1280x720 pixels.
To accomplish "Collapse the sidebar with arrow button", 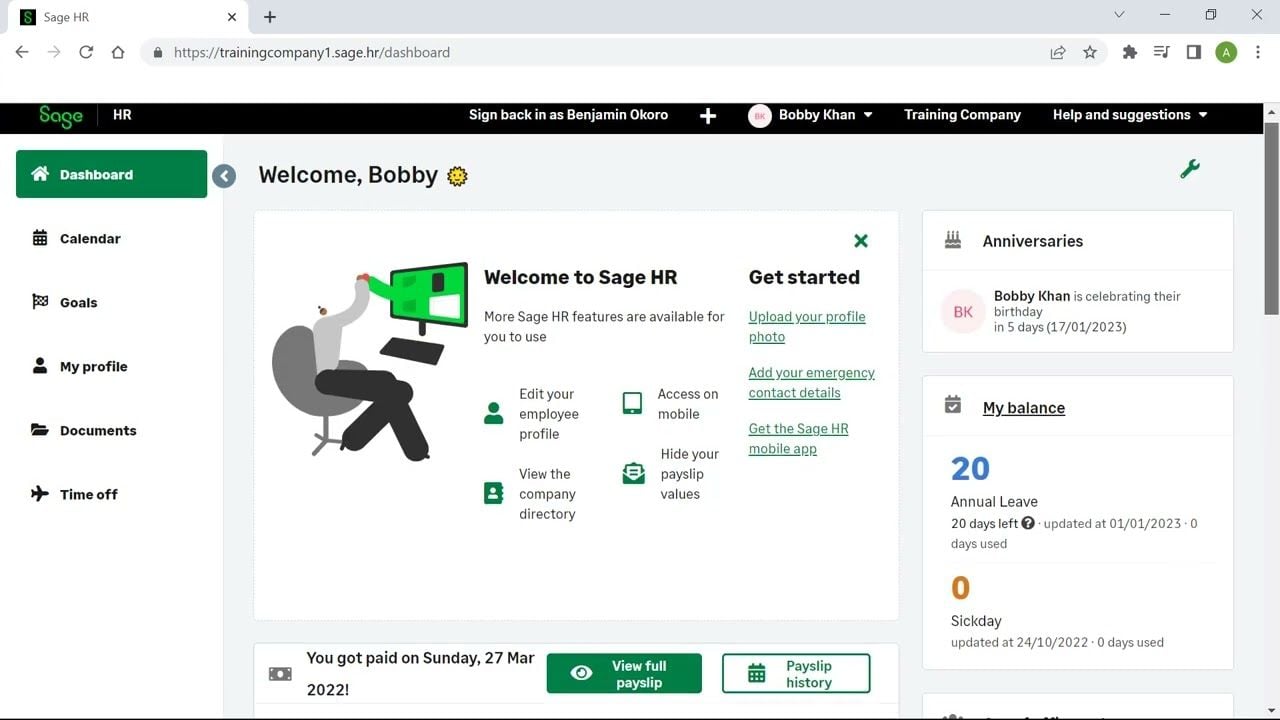I will click(224, 176).
